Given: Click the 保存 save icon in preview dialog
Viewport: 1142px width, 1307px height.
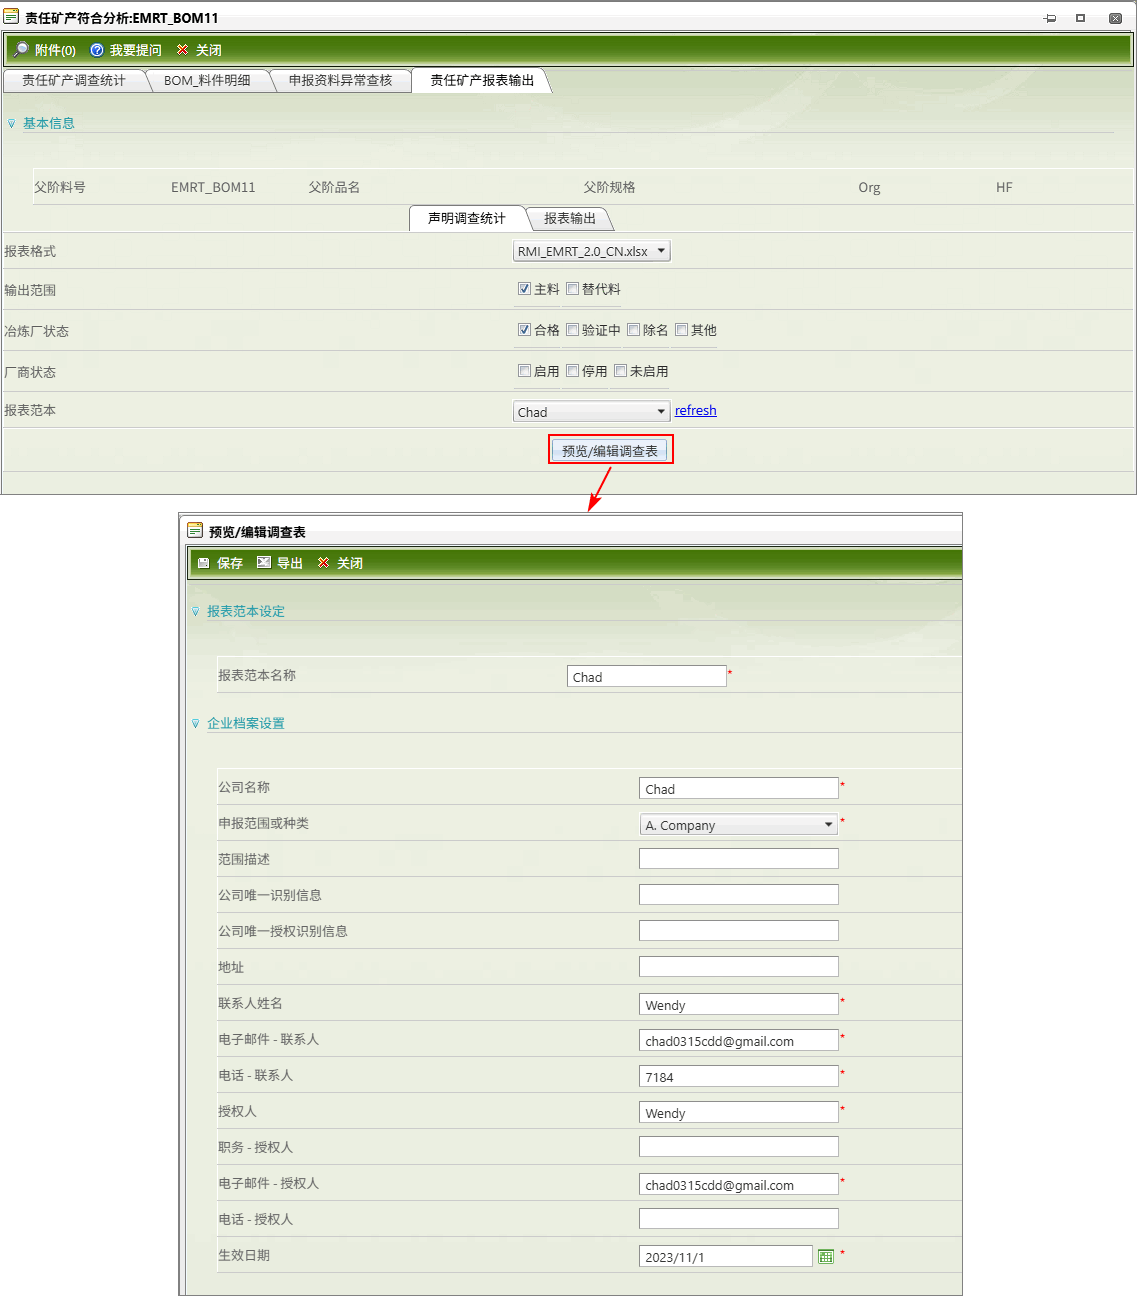Looking at the screenshot, I should click(x=204, y=563).
